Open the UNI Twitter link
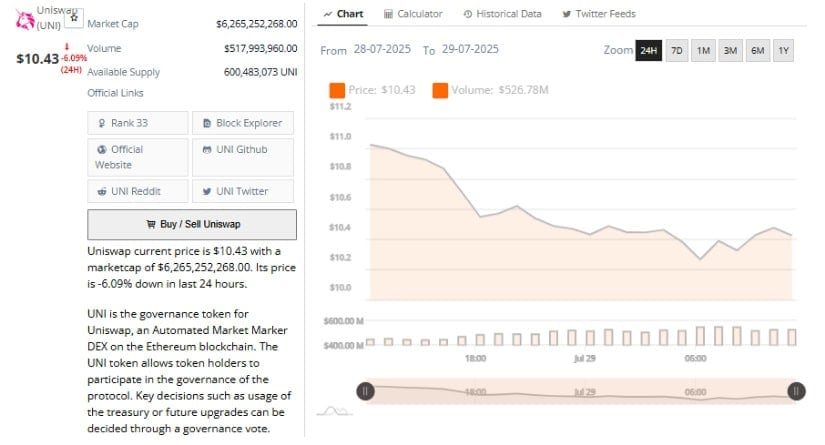 click(243, 191)
